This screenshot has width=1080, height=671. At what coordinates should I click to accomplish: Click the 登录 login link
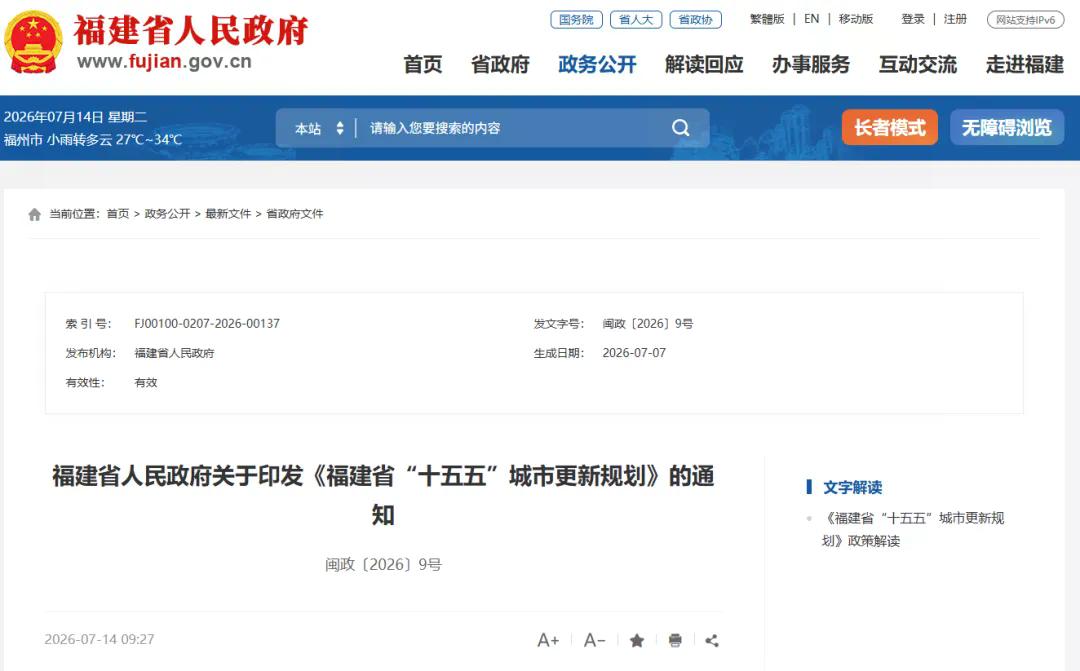(x=913, y=19)
